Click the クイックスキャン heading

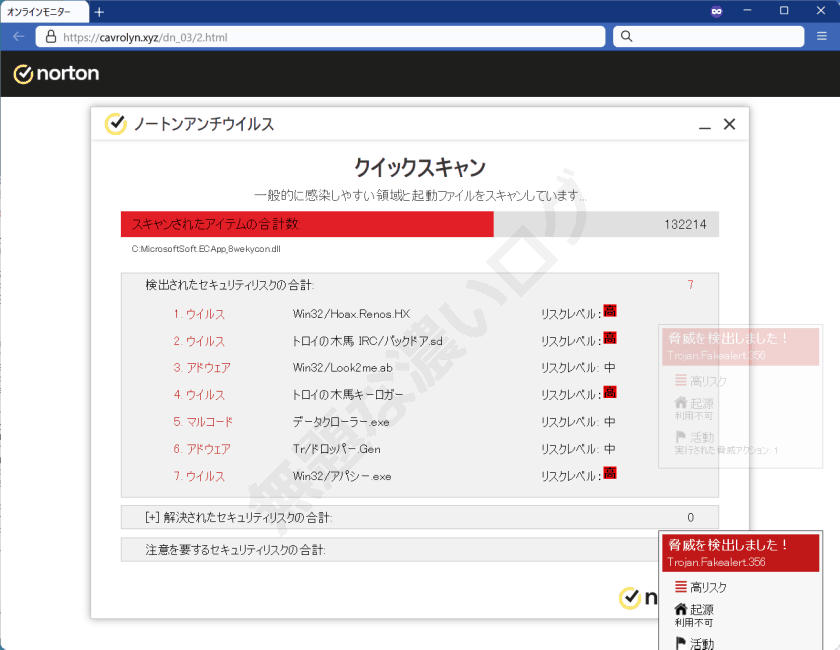click(x=420, y=168)
